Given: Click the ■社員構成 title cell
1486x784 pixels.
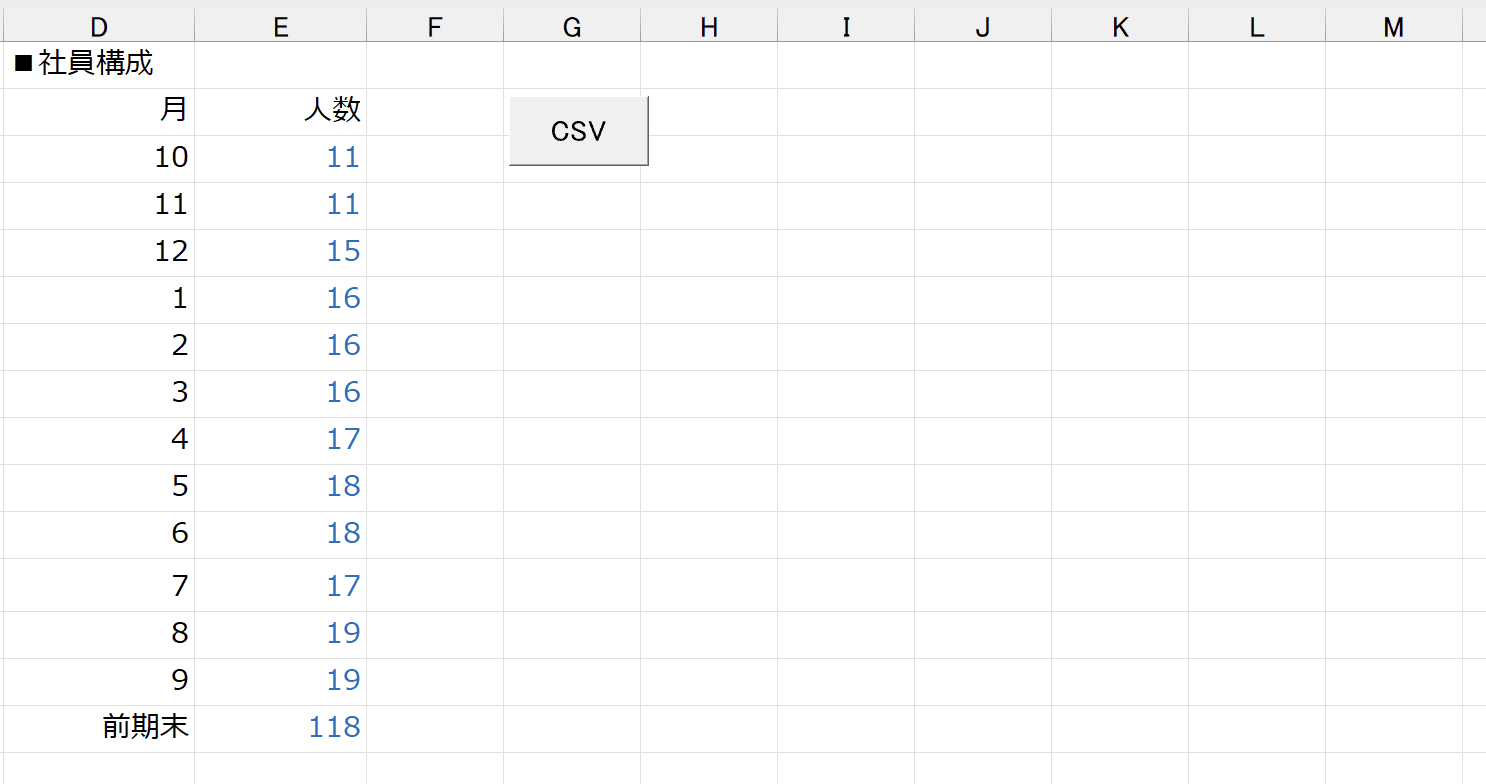Looking at the screenshot, I should [98, 65].
